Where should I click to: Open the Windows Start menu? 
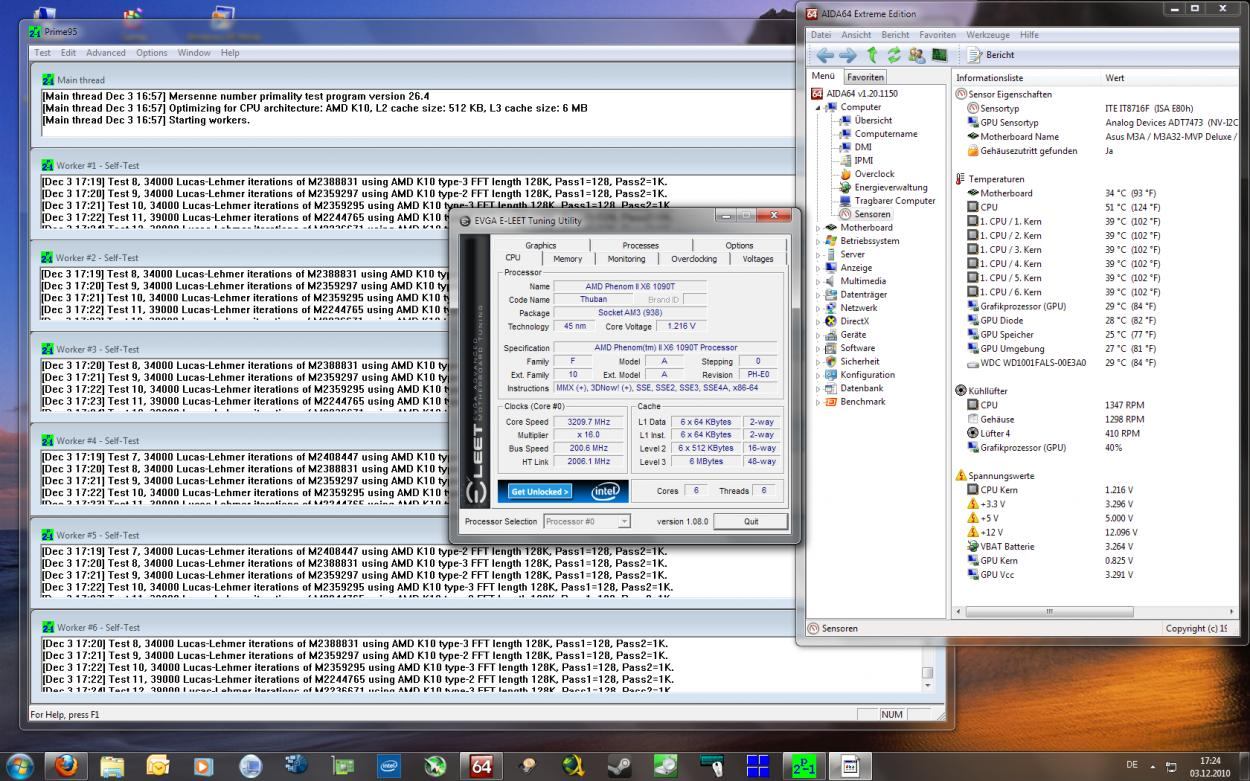[x=20, y=765]
